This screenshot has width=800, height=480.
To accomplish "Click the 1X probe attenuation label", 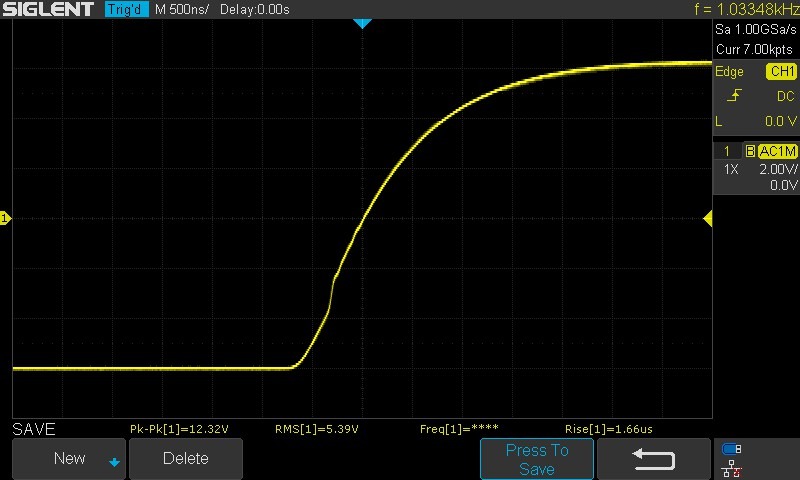I will point(731,169).
